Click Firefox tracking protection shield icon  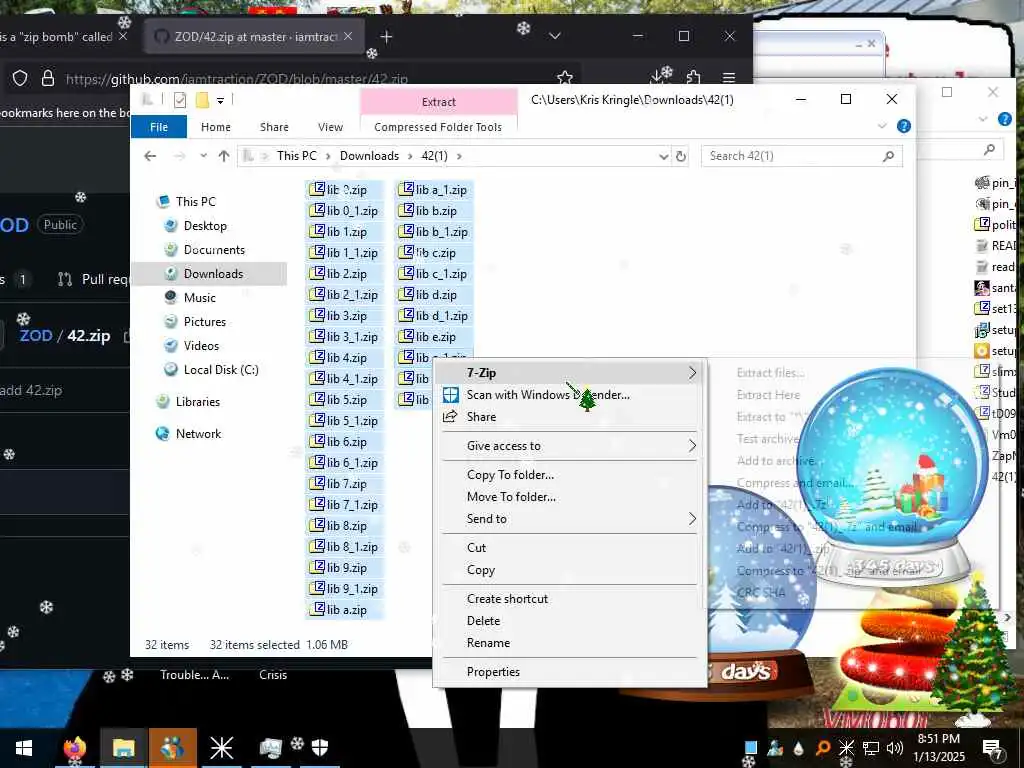[x=20, y=79]
